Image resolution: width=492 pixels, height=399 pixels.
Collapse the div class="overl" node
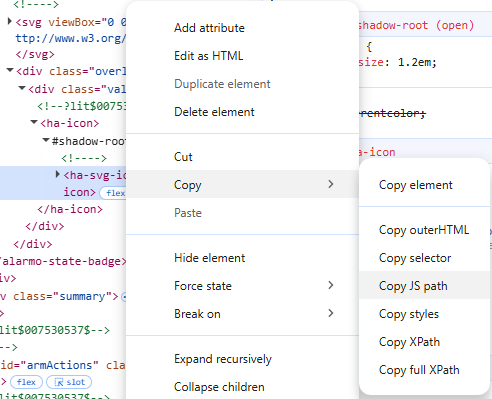[x=10, y=70]
